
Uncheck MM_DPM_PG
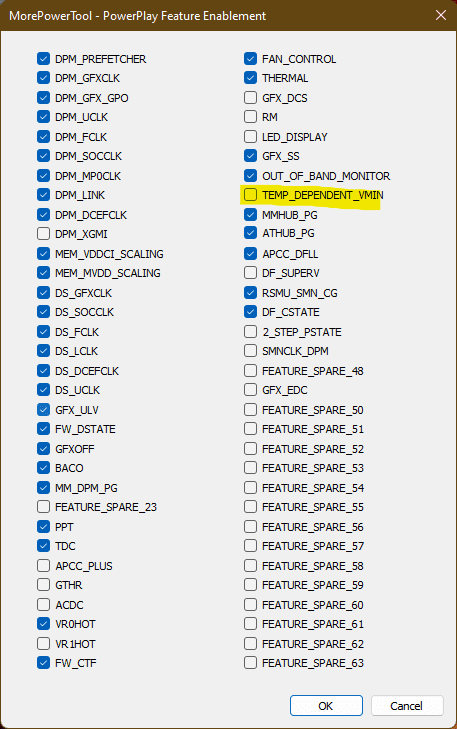[x=43, y=488]
